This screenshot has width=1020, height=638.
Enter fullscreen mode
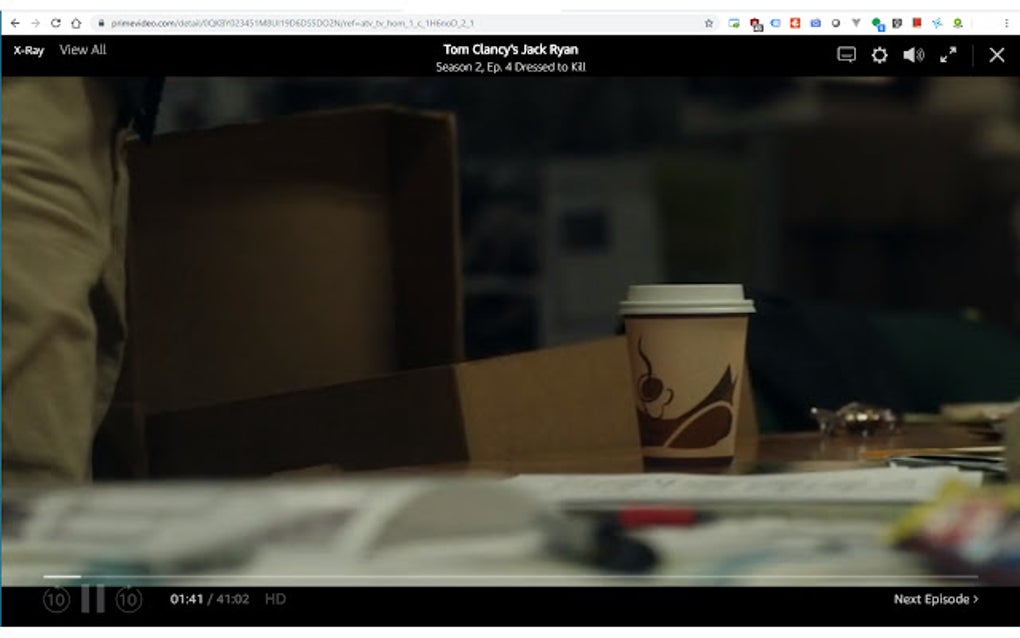(x=948, y=55)
